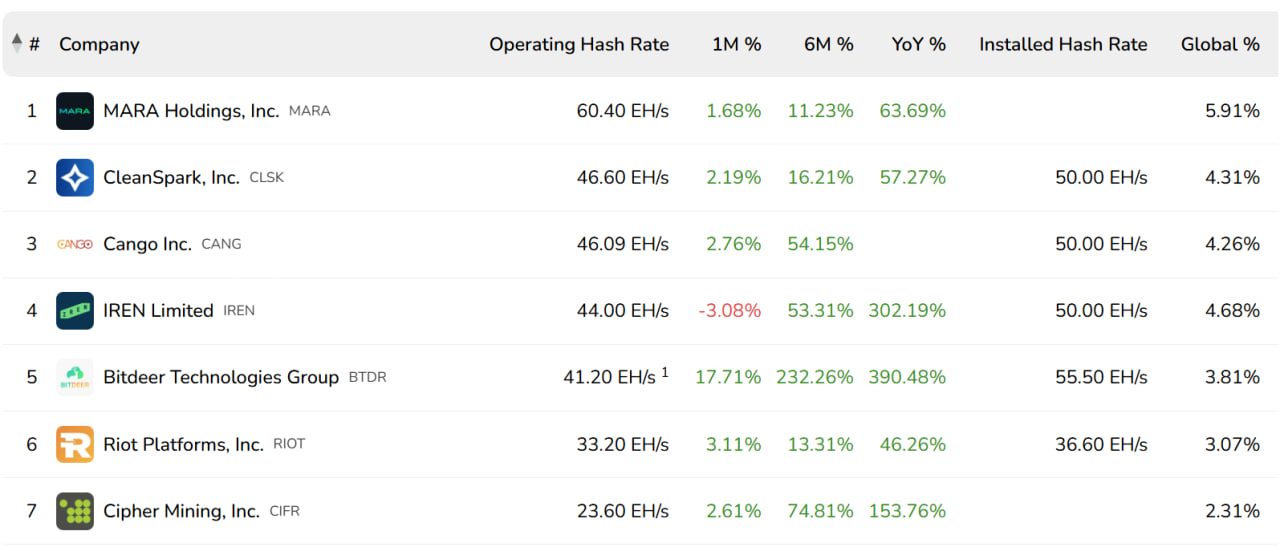Click the Bitdeer logo icon
1280x547 pixels.
point(75,377)
